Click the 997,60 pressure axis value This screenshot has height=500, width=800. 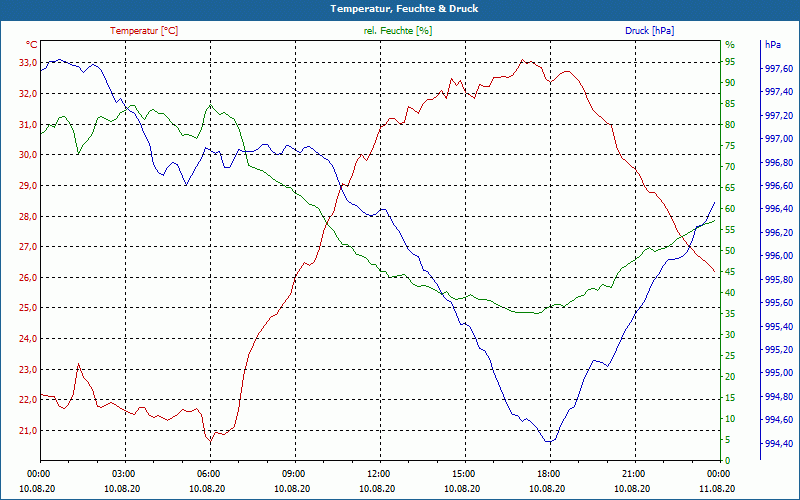[x=780, y=68]
